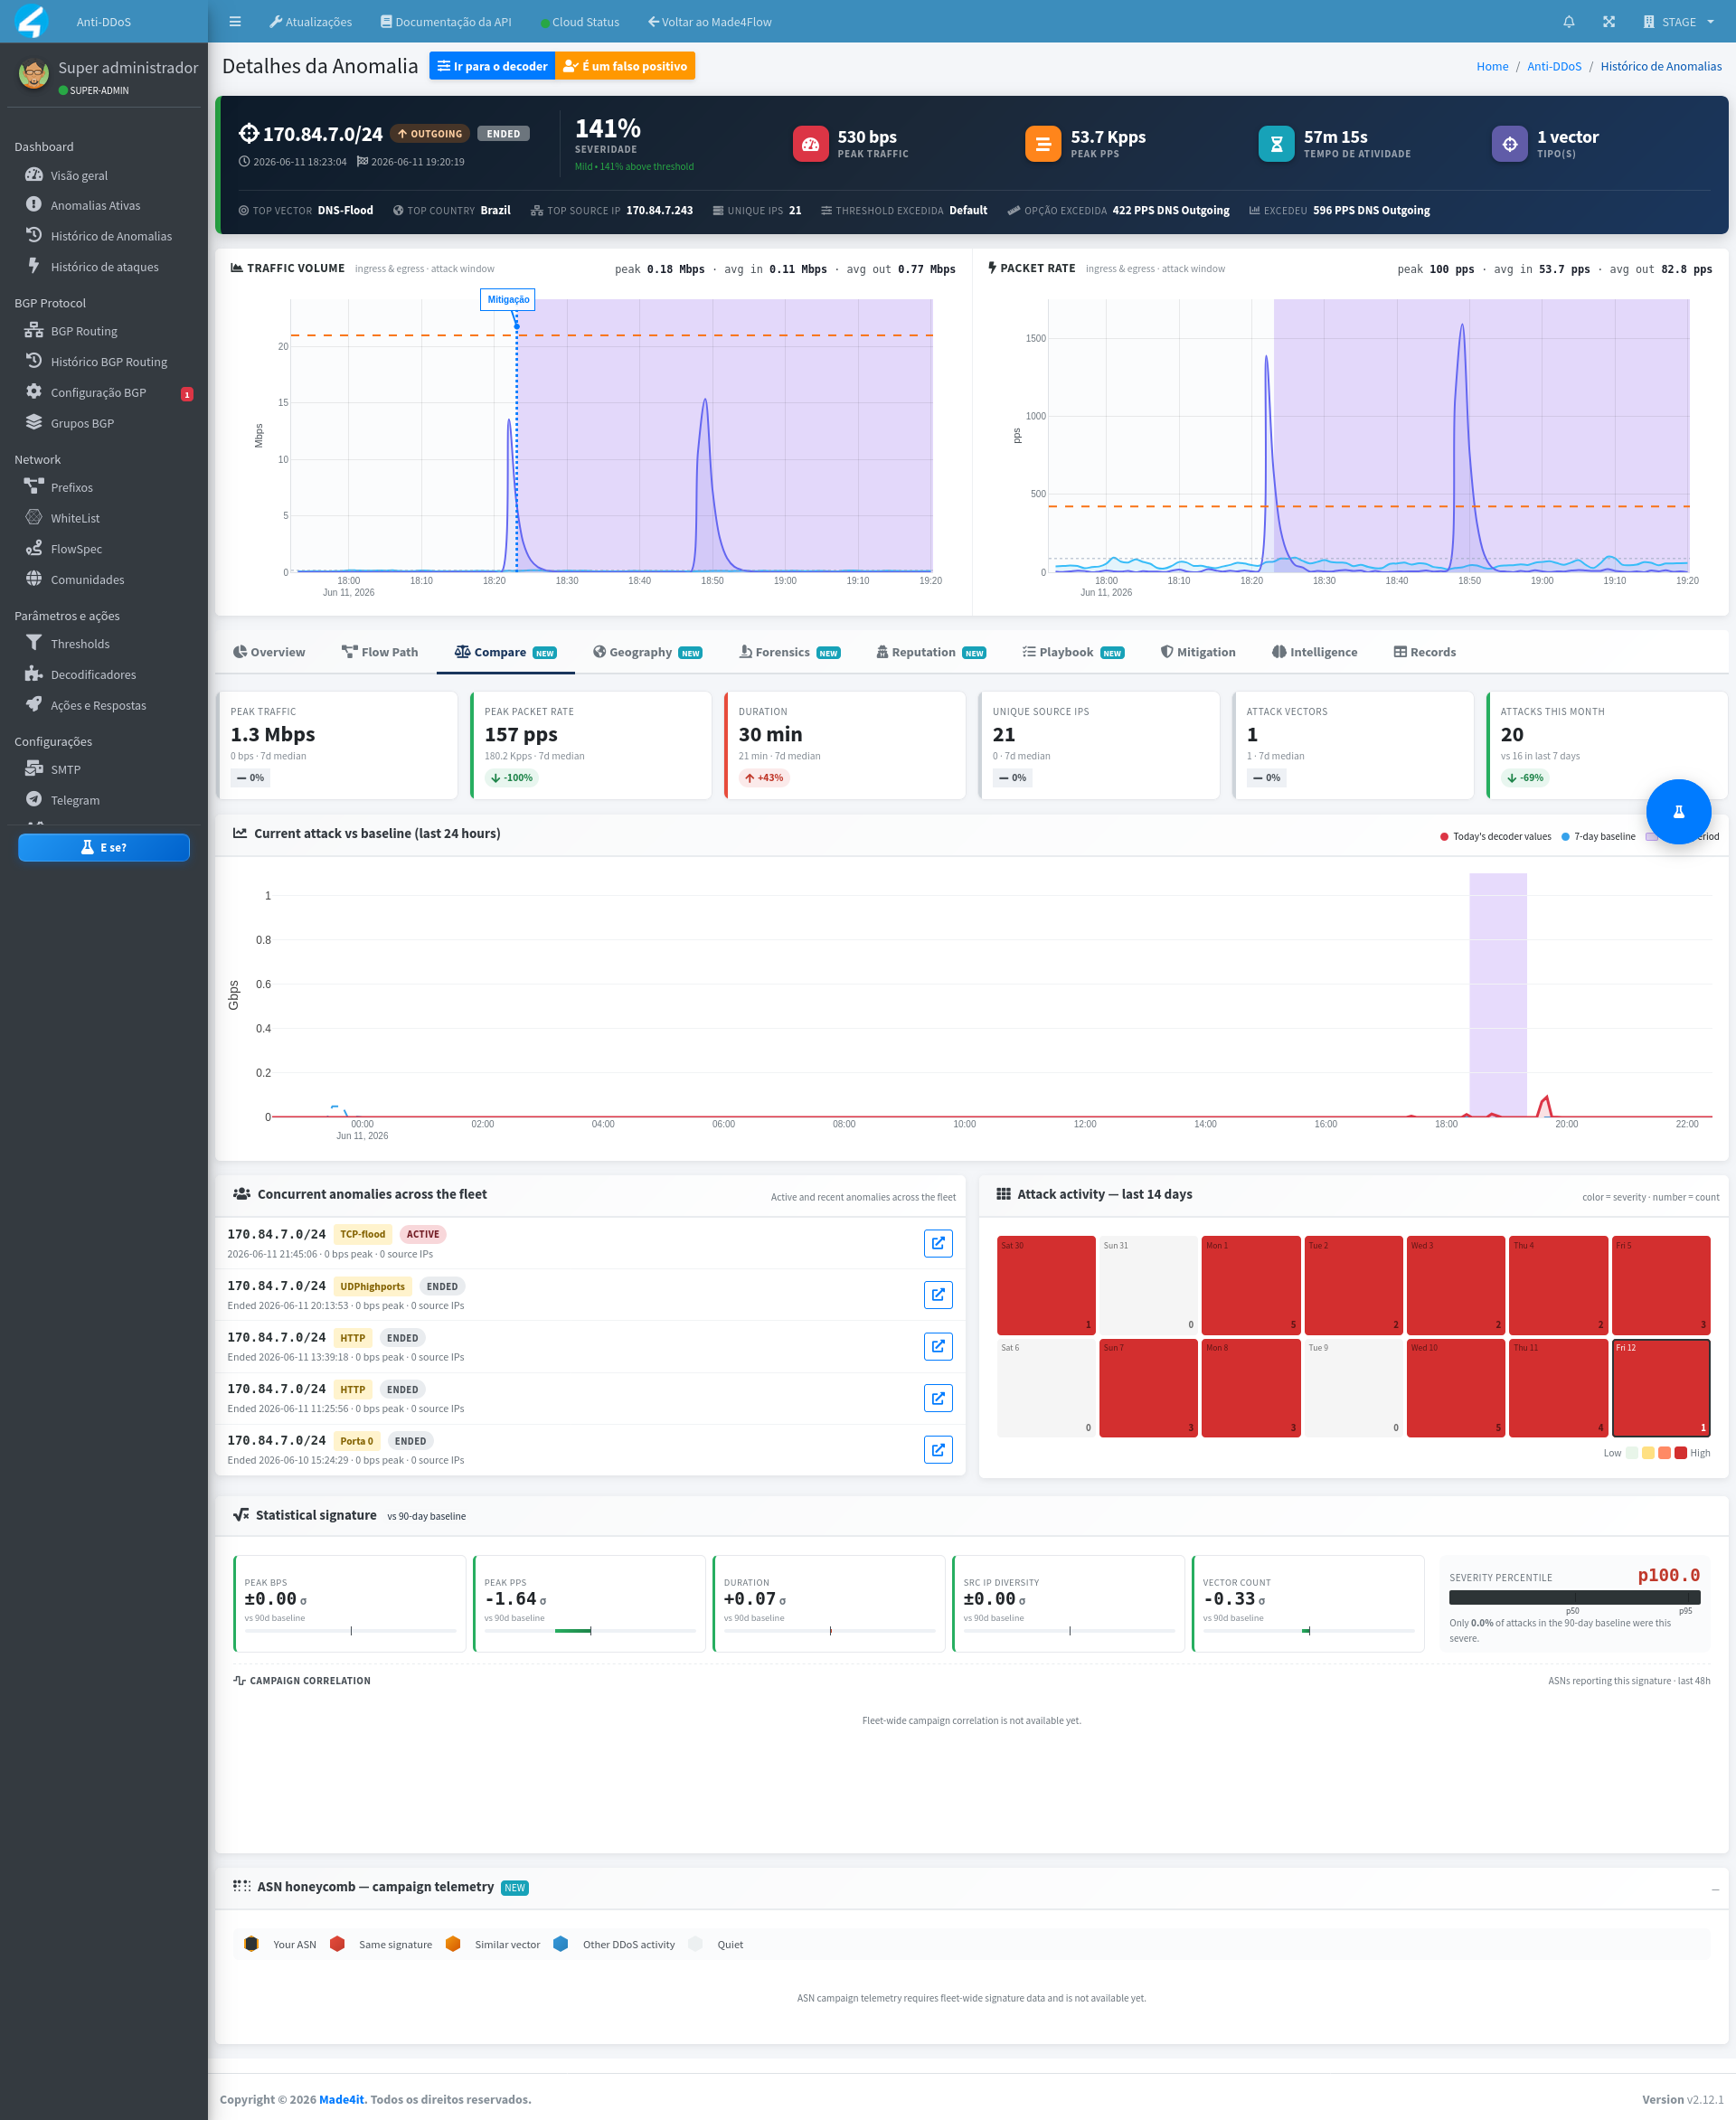Toggle fullscreen expand icon

(x=1608, y=21)
